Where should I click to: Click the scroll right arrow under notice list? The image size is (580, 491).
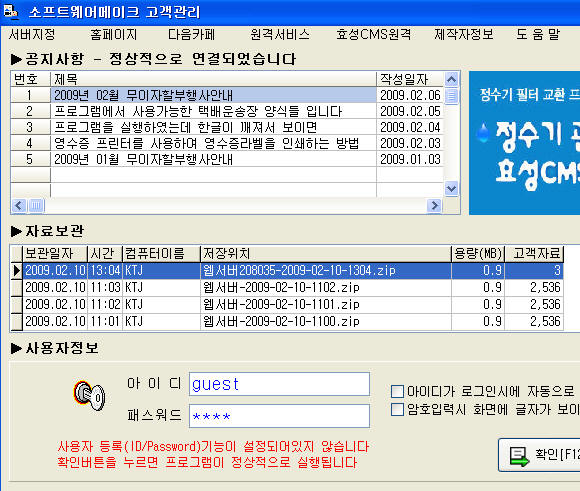tap(435, 205)
